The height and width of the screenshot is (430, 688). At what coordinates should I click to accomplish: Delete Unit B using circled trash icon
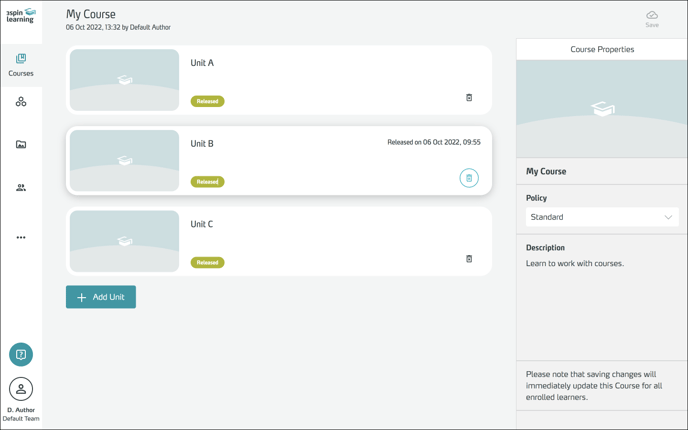[469, 178]
